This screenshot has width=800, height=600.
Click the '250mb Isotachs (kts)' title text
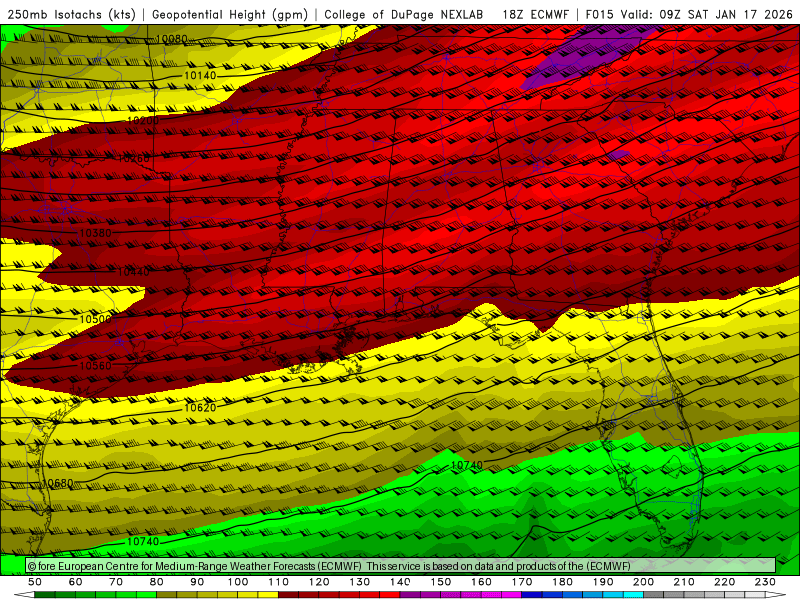[x=71, y=14]
